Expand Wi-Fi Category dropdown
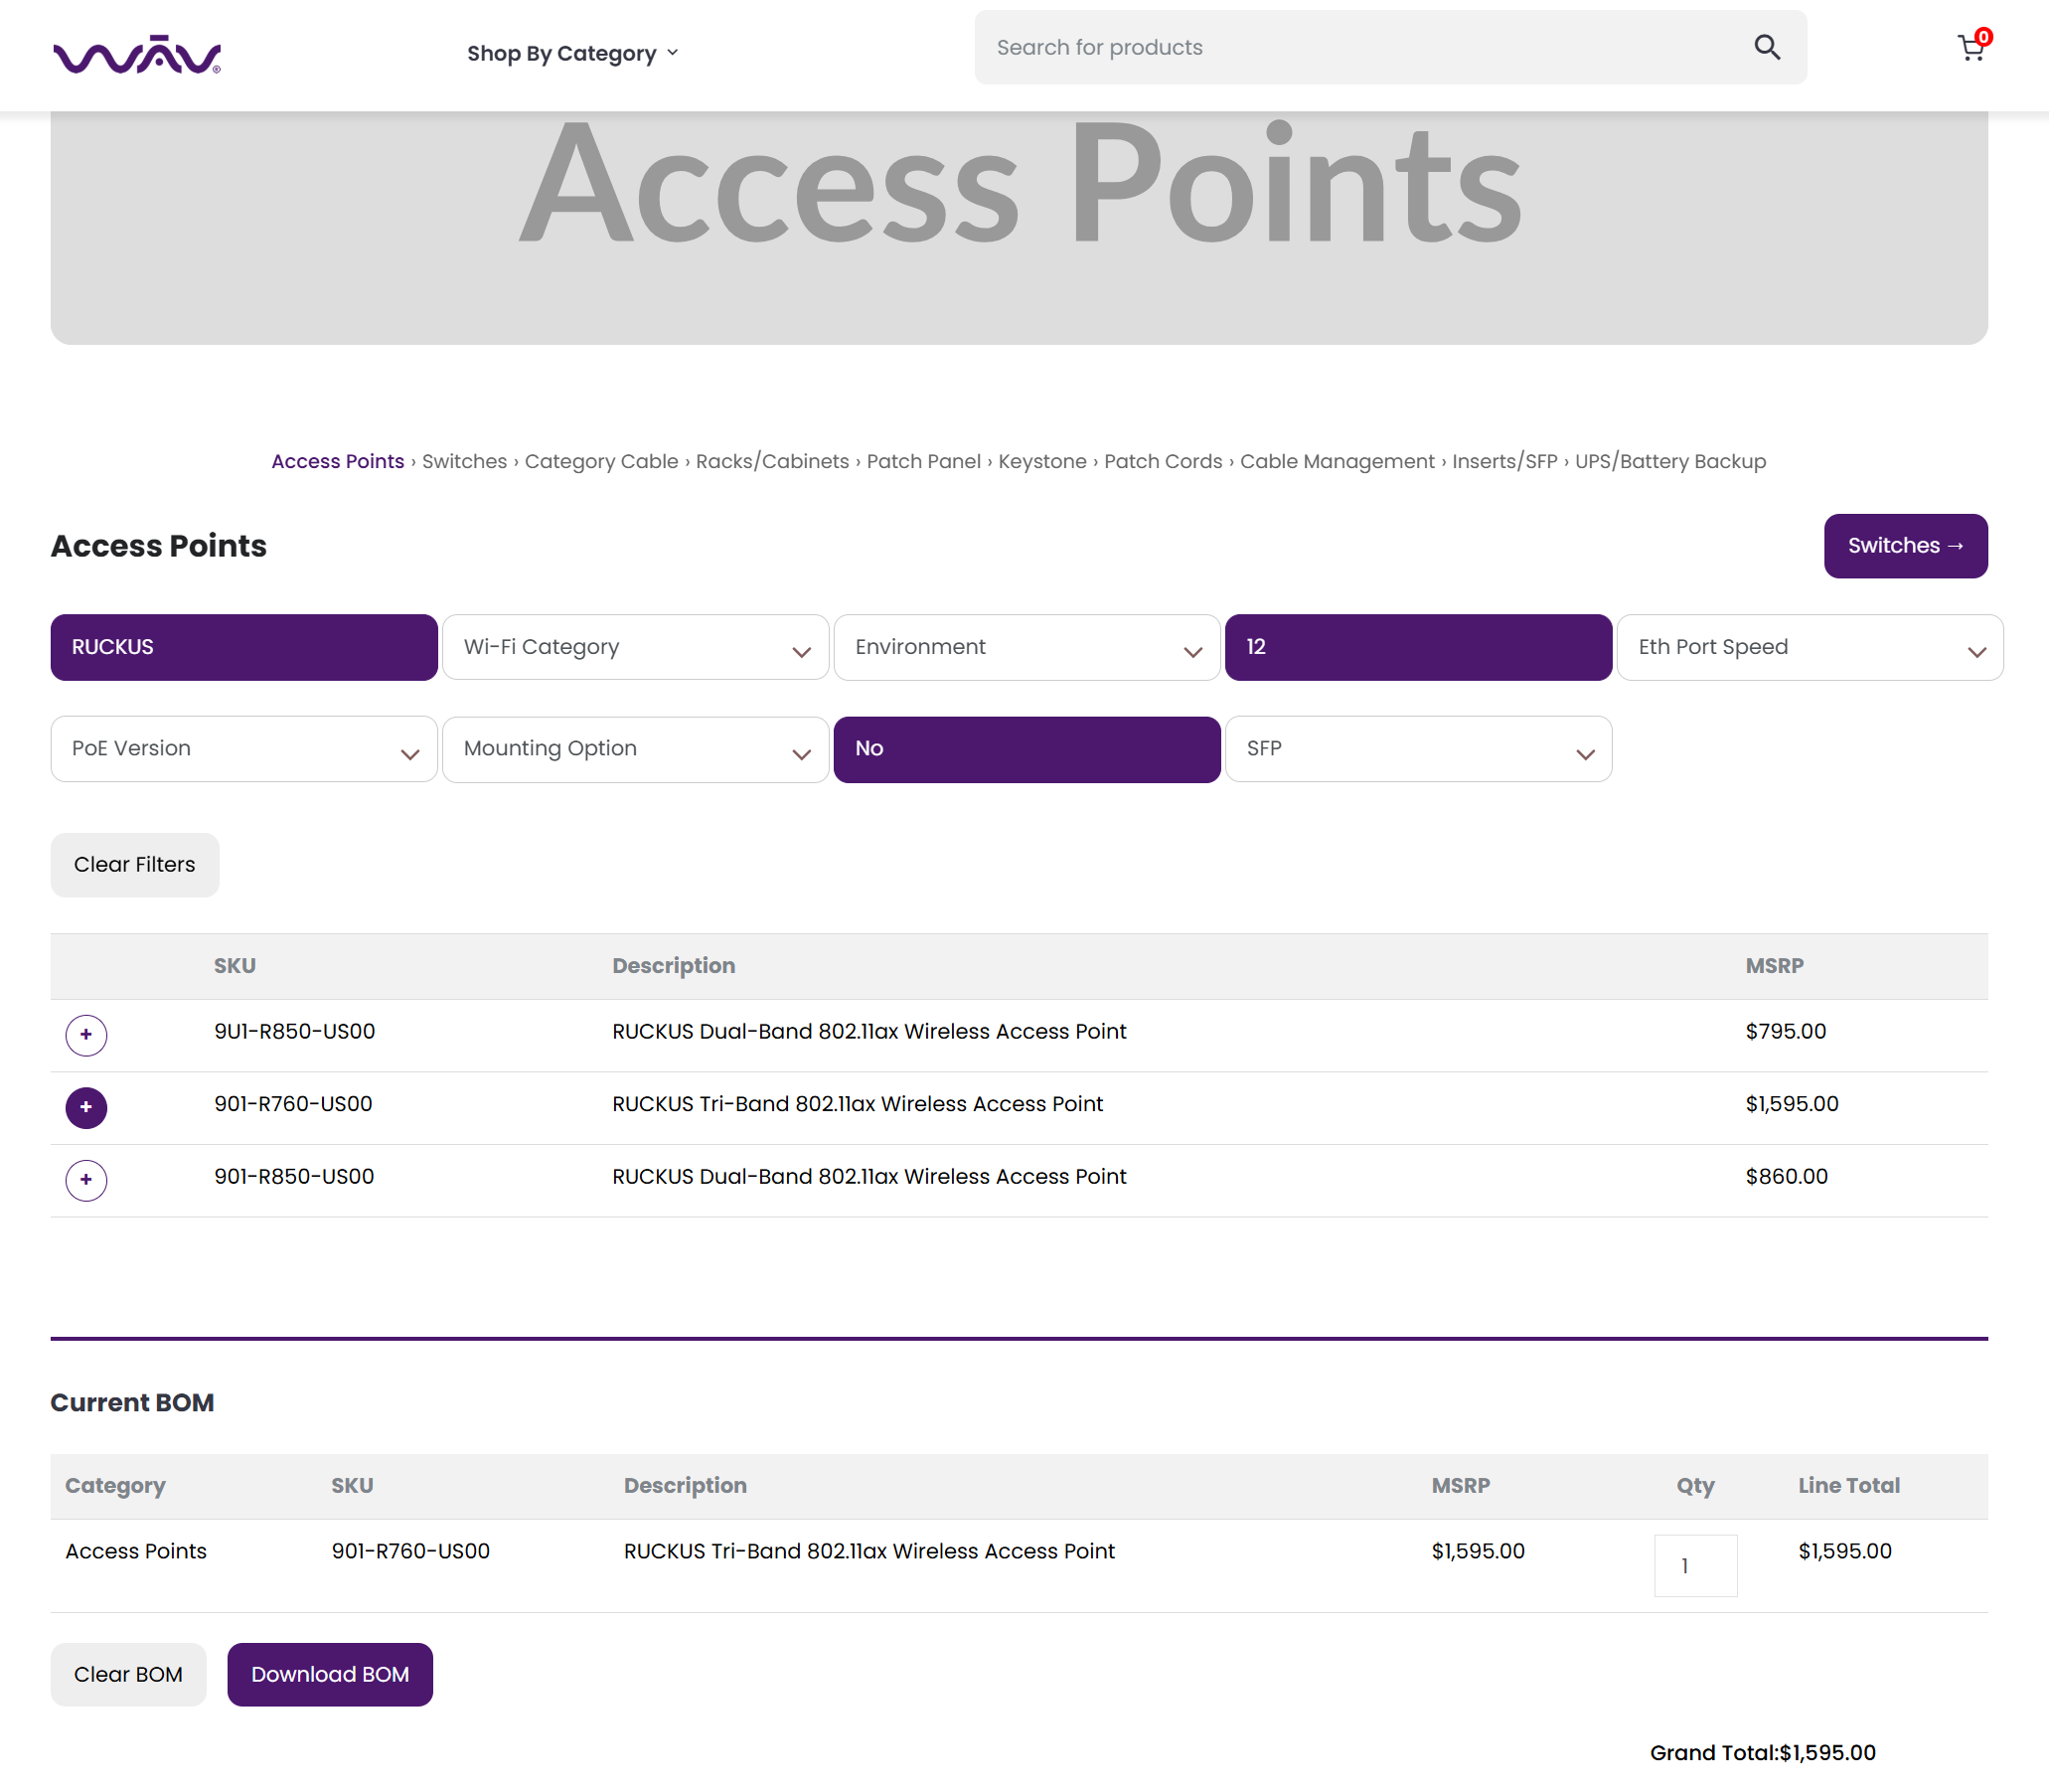The height and width of the screenshot is (1792, 2049). coord(635,647)
